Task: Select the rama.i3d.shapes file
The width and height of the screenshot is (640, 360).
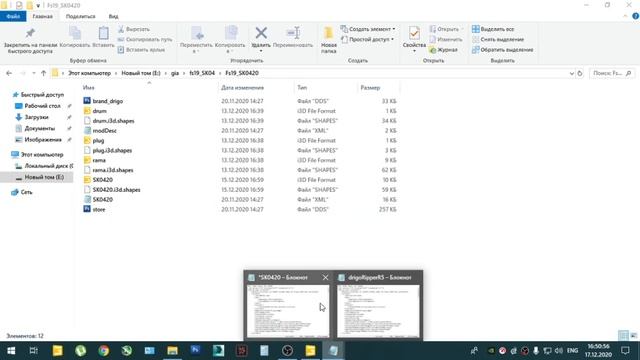Action: [x=113, y=170]
